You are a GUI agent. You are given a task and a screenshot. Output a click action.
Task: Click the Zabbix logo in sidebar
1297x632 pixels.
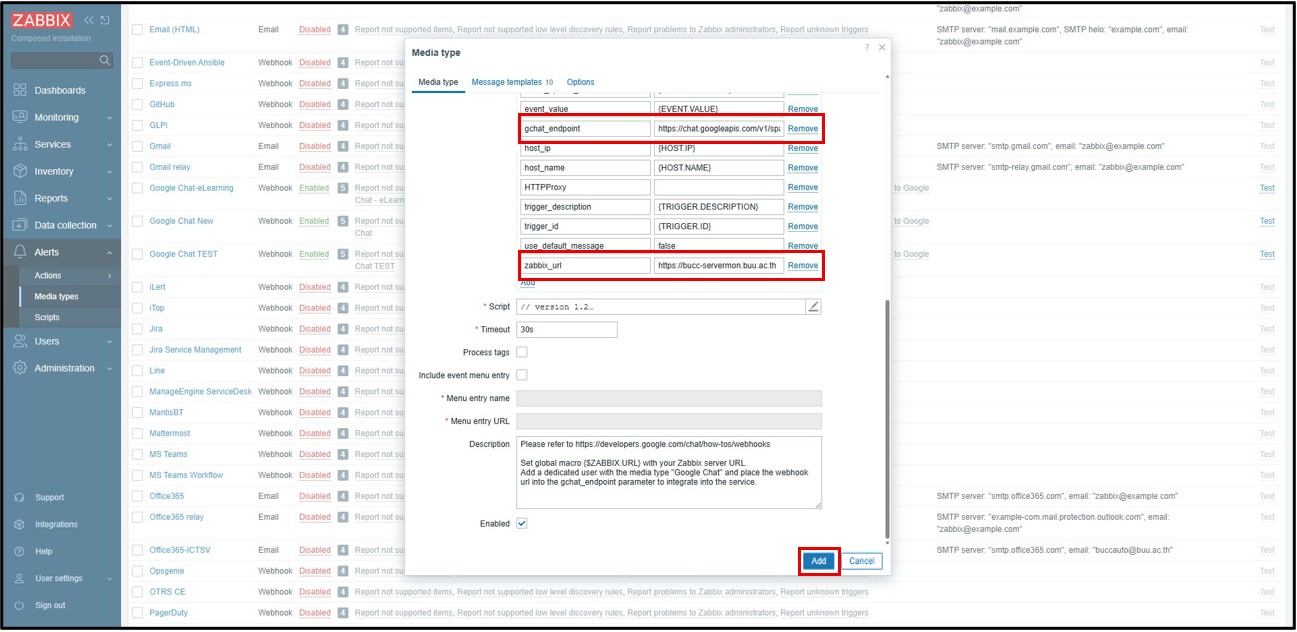pyautogui.click(x=43, y=21)
